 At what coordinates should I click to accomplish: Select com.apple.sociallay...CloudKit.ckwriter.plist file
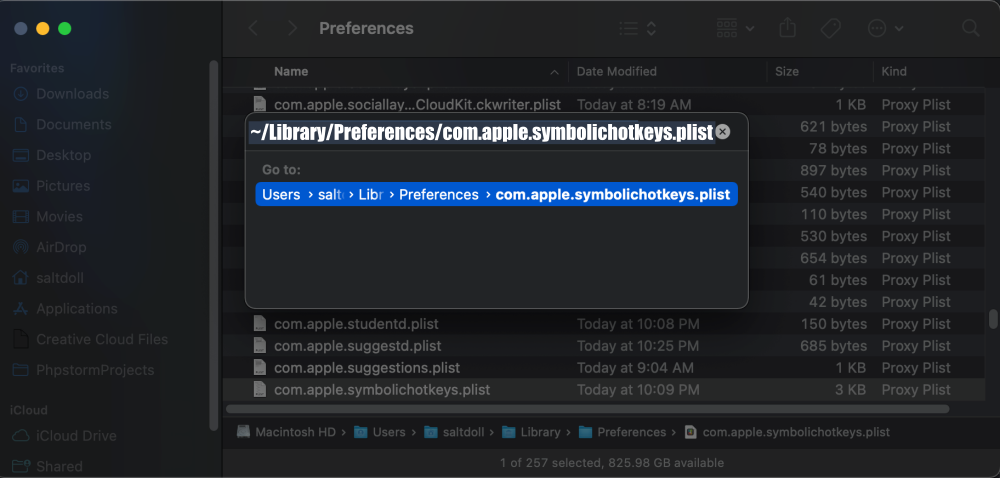[x=418, y=105]
